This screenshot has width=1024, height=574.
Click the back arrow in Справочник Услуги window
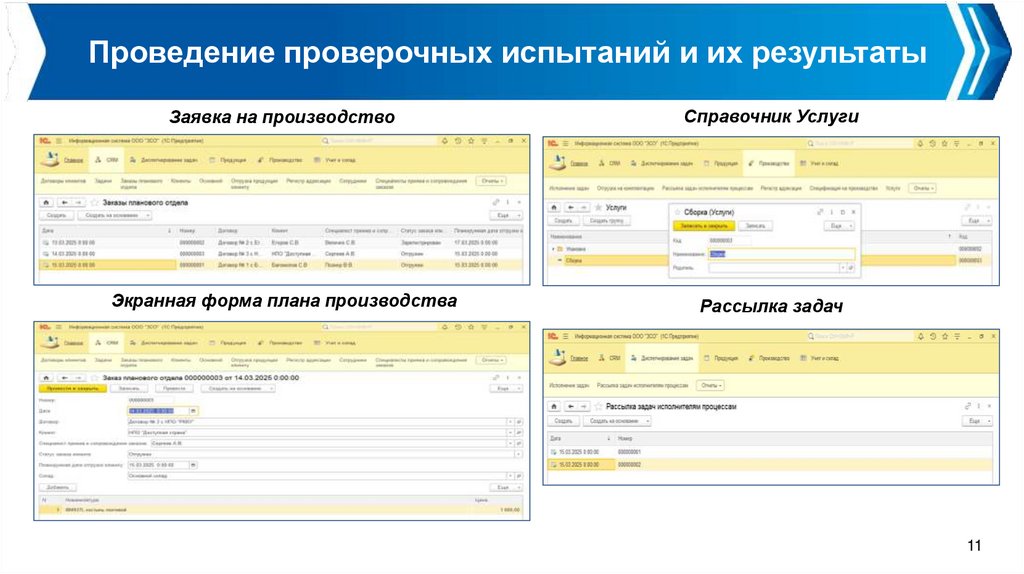tap(571, 208)
